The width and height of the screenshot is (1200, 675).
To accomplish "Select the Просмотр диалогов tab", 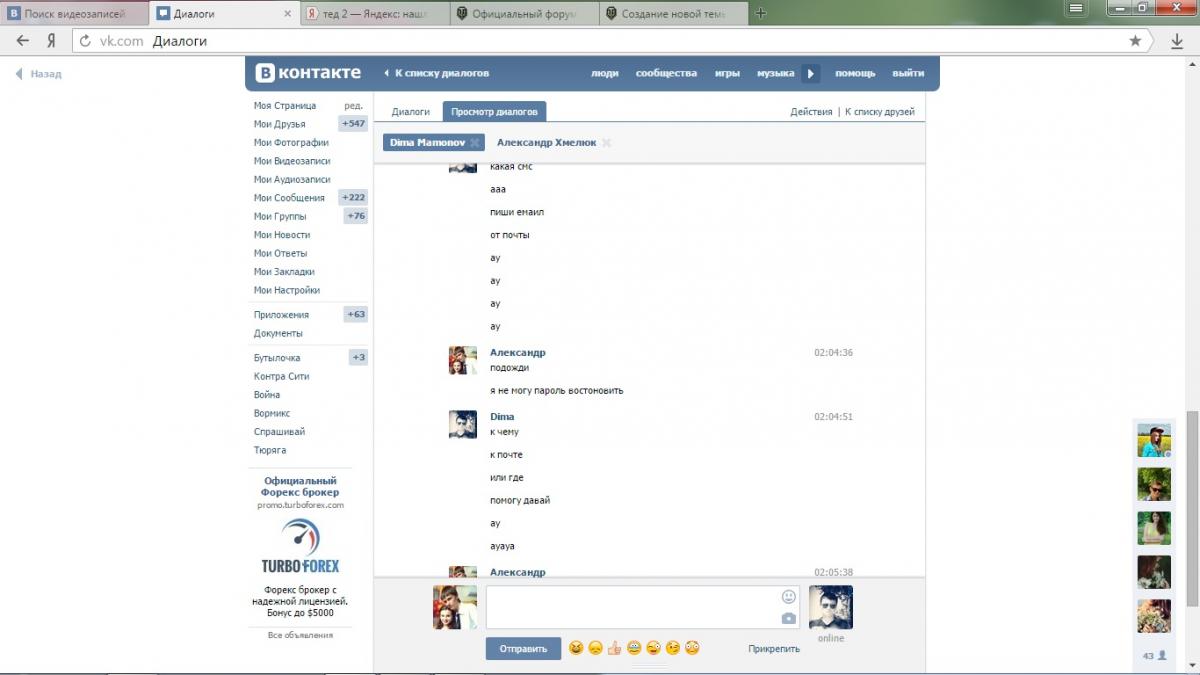I will click(495, 112).
